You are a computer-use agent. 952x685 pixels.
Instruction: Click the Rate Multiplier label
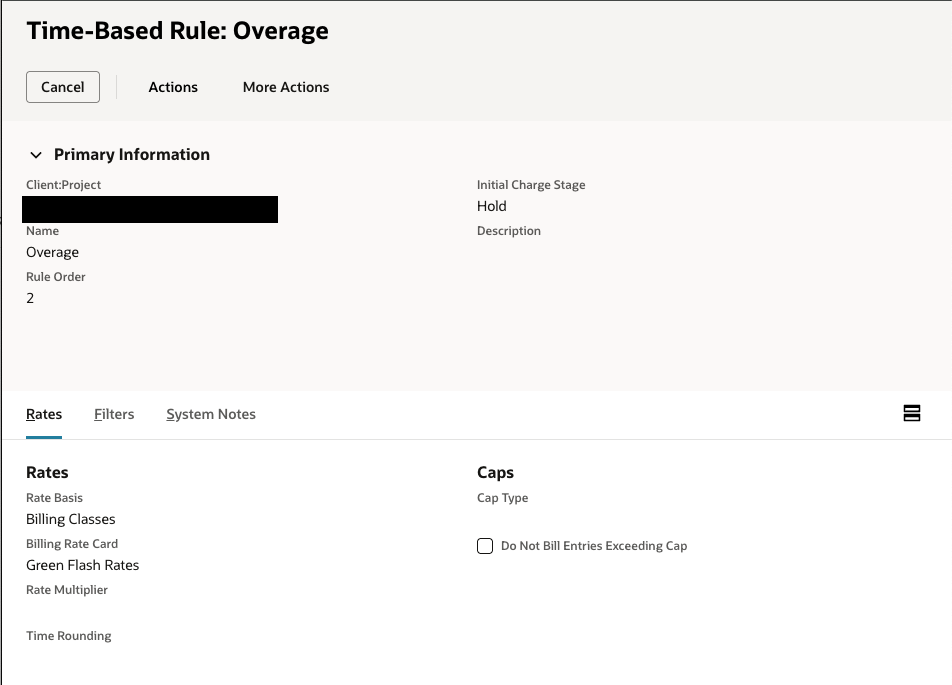[x=67, y=590]
